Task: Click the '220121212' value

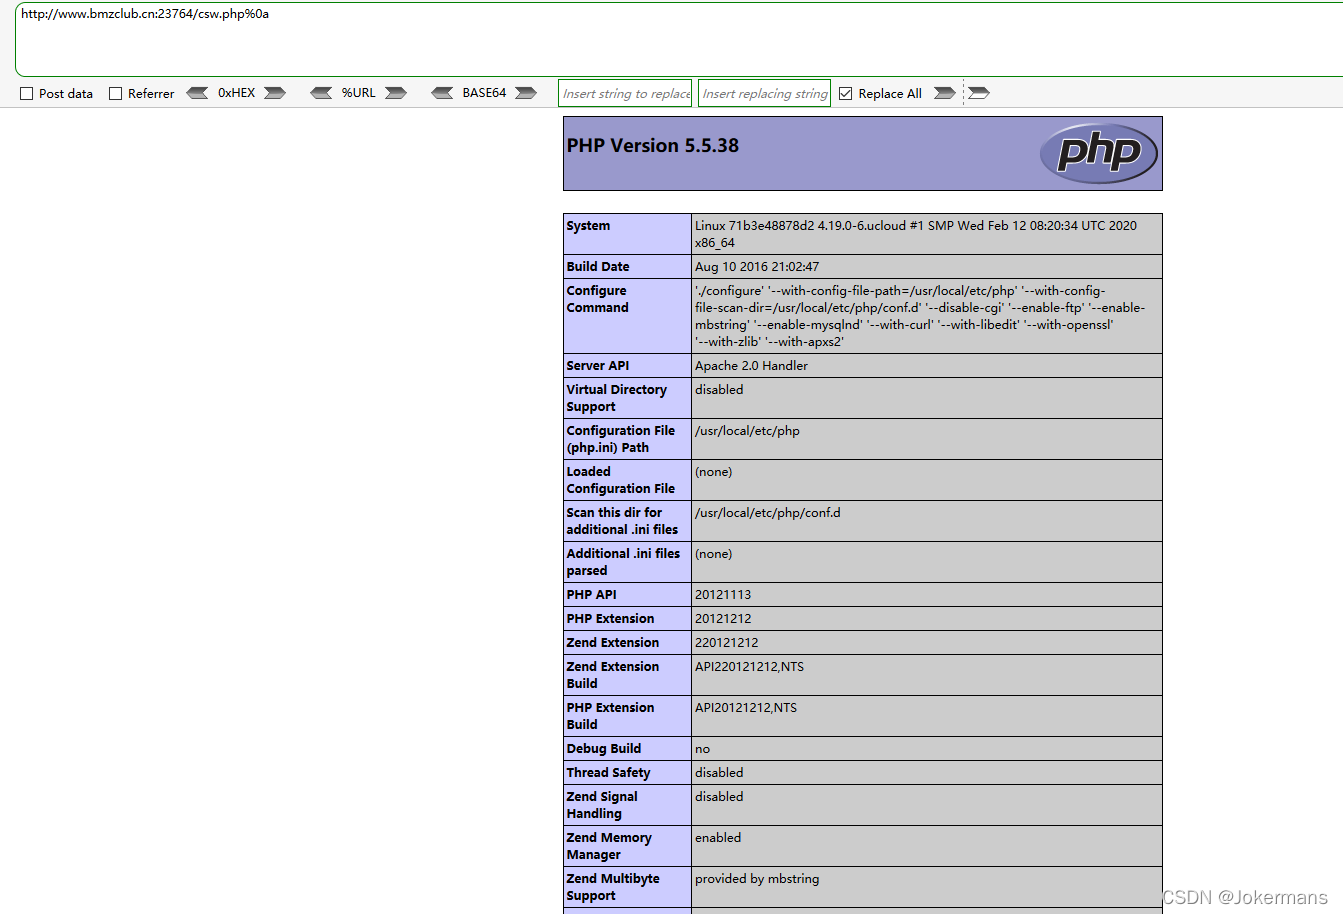Action: [x=727, y=643]
